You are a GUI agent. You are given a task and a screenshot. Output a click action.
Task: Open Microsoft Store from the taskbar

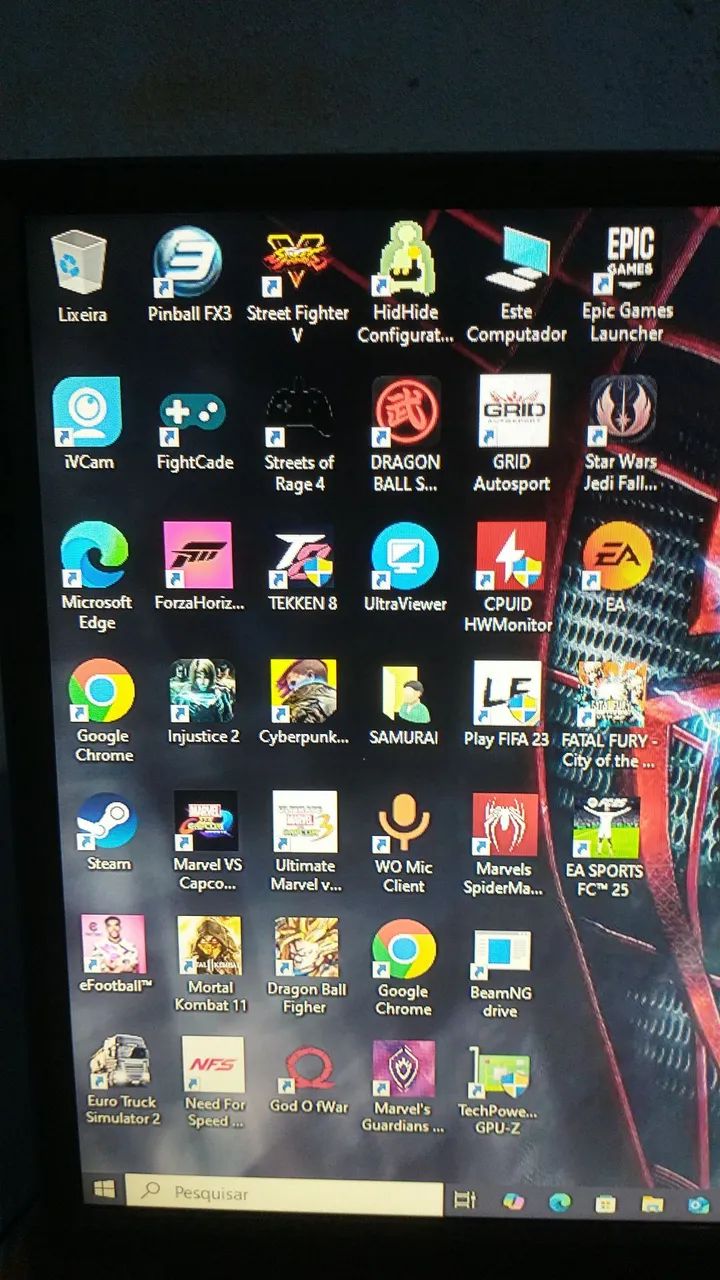(605, 1203)
